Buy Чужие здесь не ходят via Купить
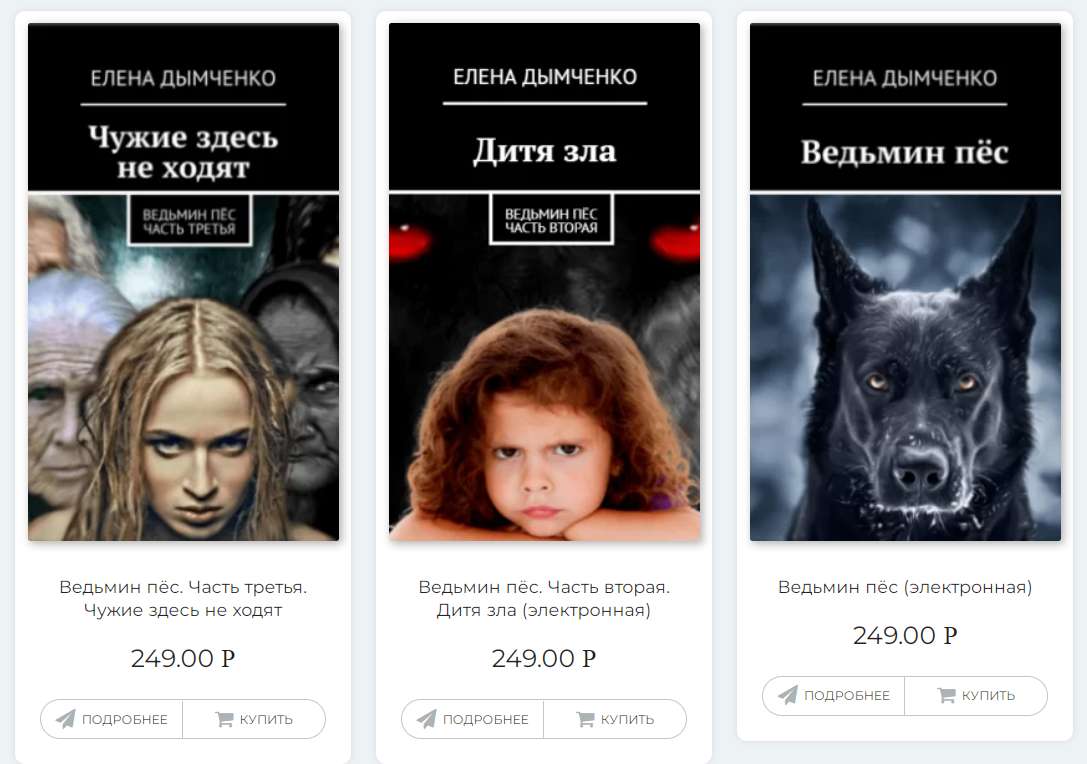The height and width of the screenshot is (764, 1087). (254, 719)
